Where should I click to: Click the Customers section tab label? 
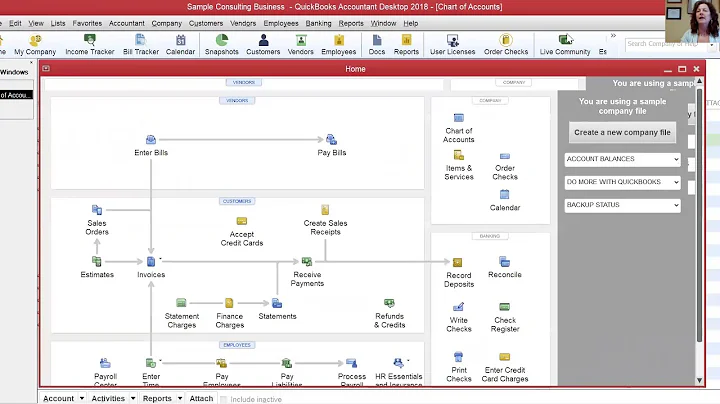coord(237,201)
